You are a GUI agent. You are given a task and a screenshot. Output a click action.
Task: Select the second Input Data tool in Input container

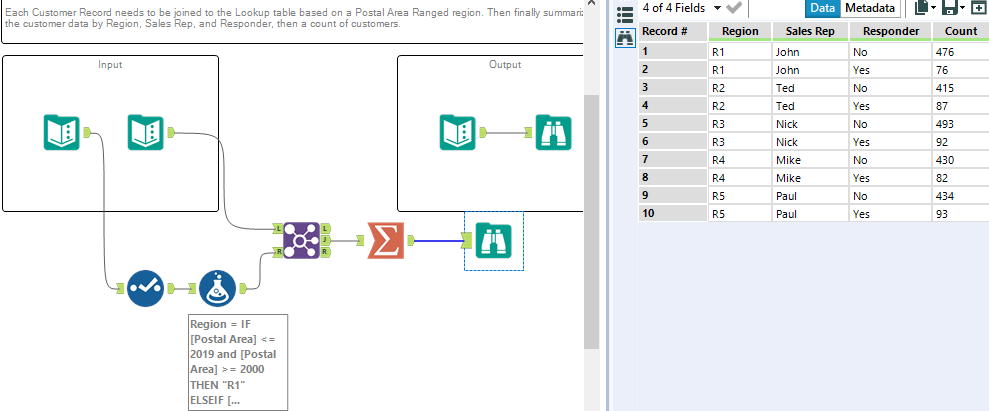coord(146,132)
